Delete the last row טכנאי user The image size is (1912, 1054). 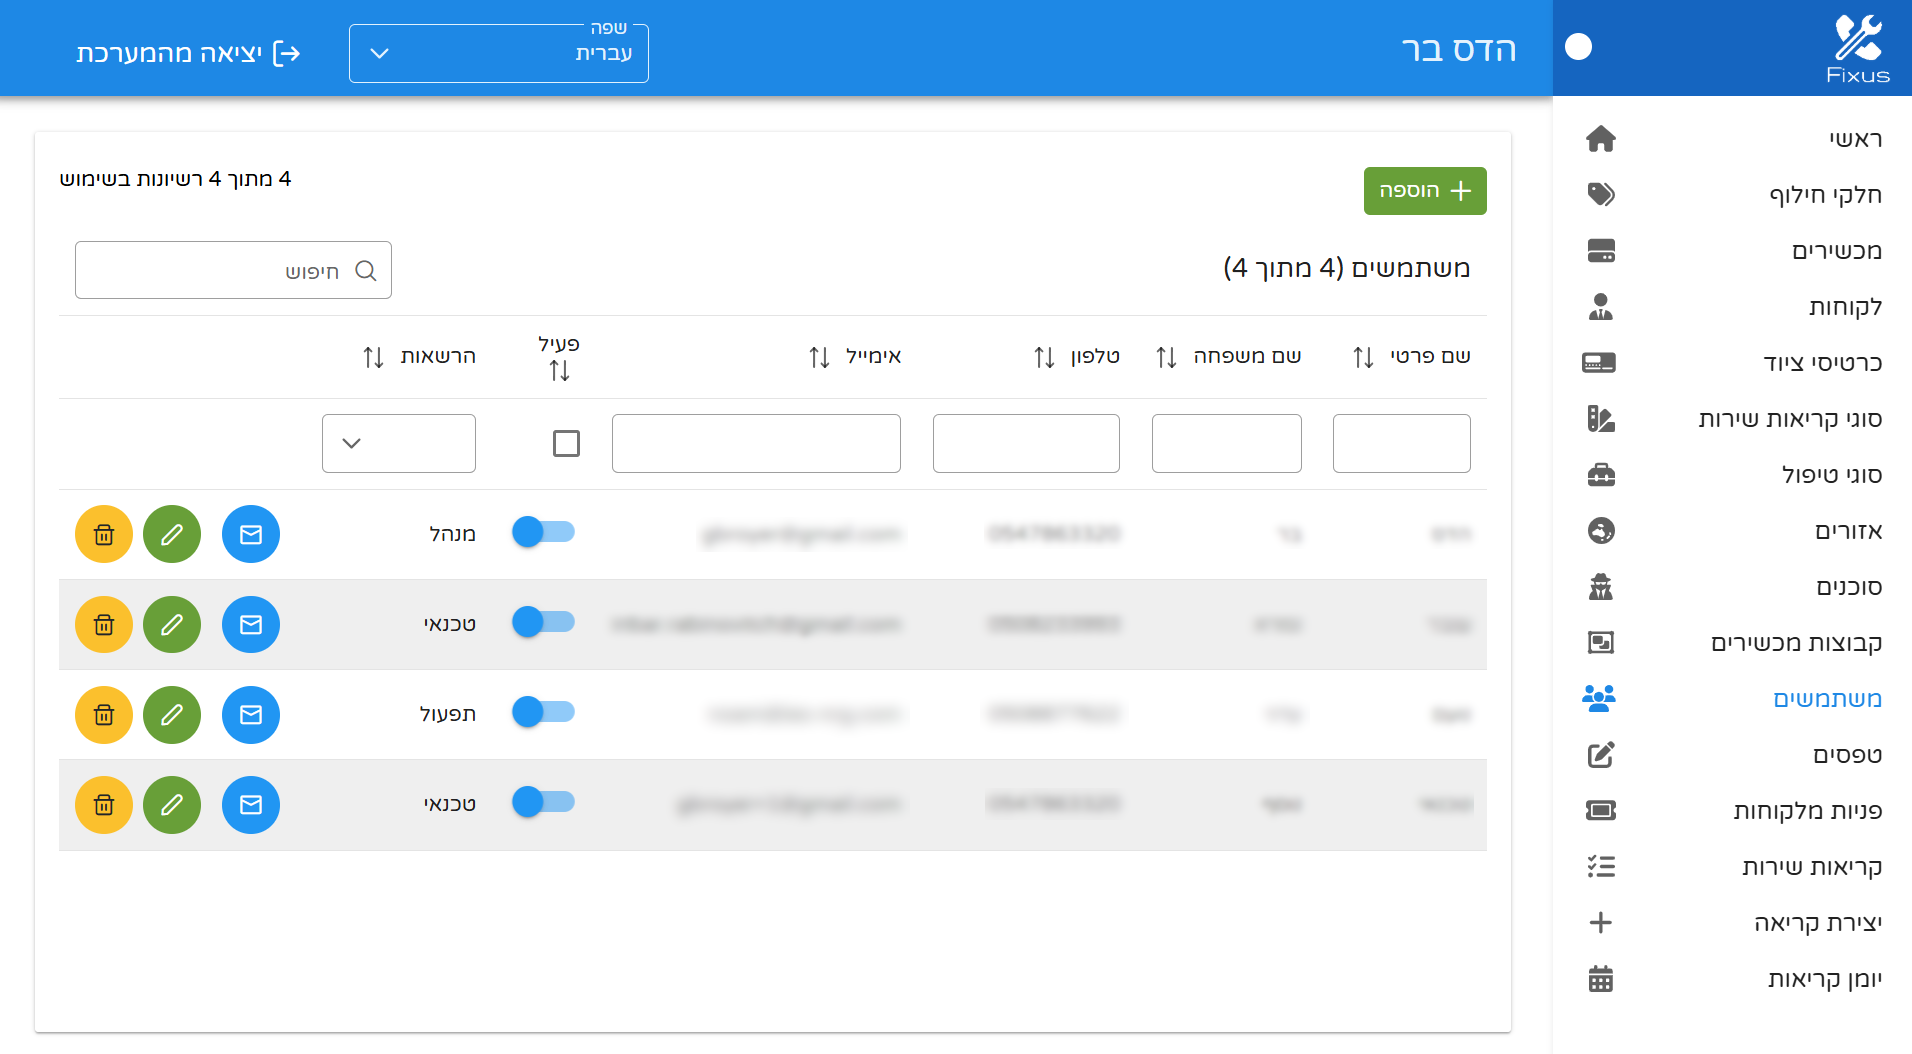pyautogui.click(x=104, y=804)
